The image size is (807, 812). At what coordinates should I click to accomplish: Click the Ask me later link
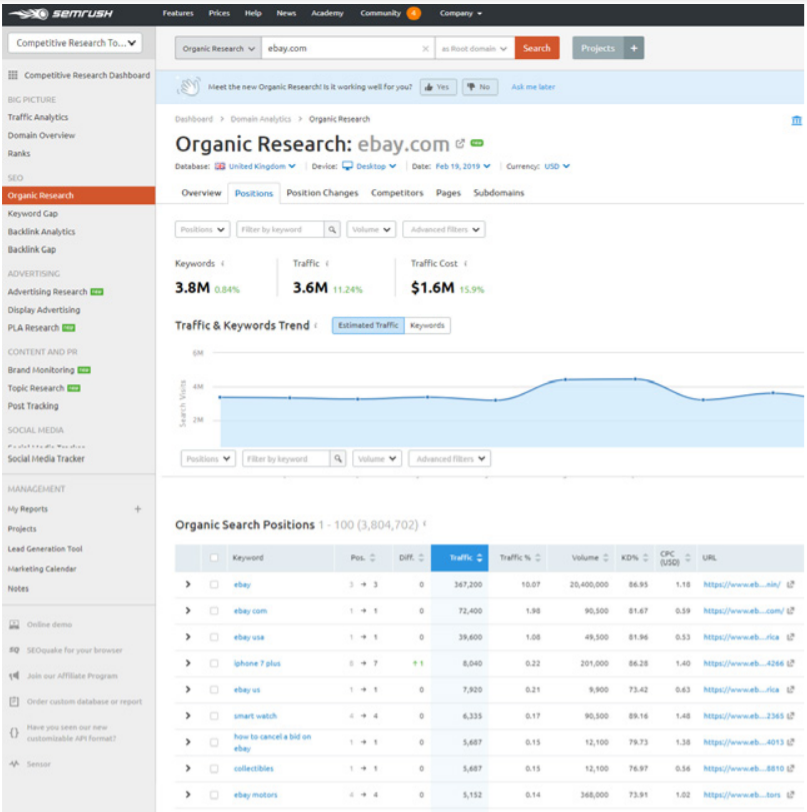click(x=533, y=87)
